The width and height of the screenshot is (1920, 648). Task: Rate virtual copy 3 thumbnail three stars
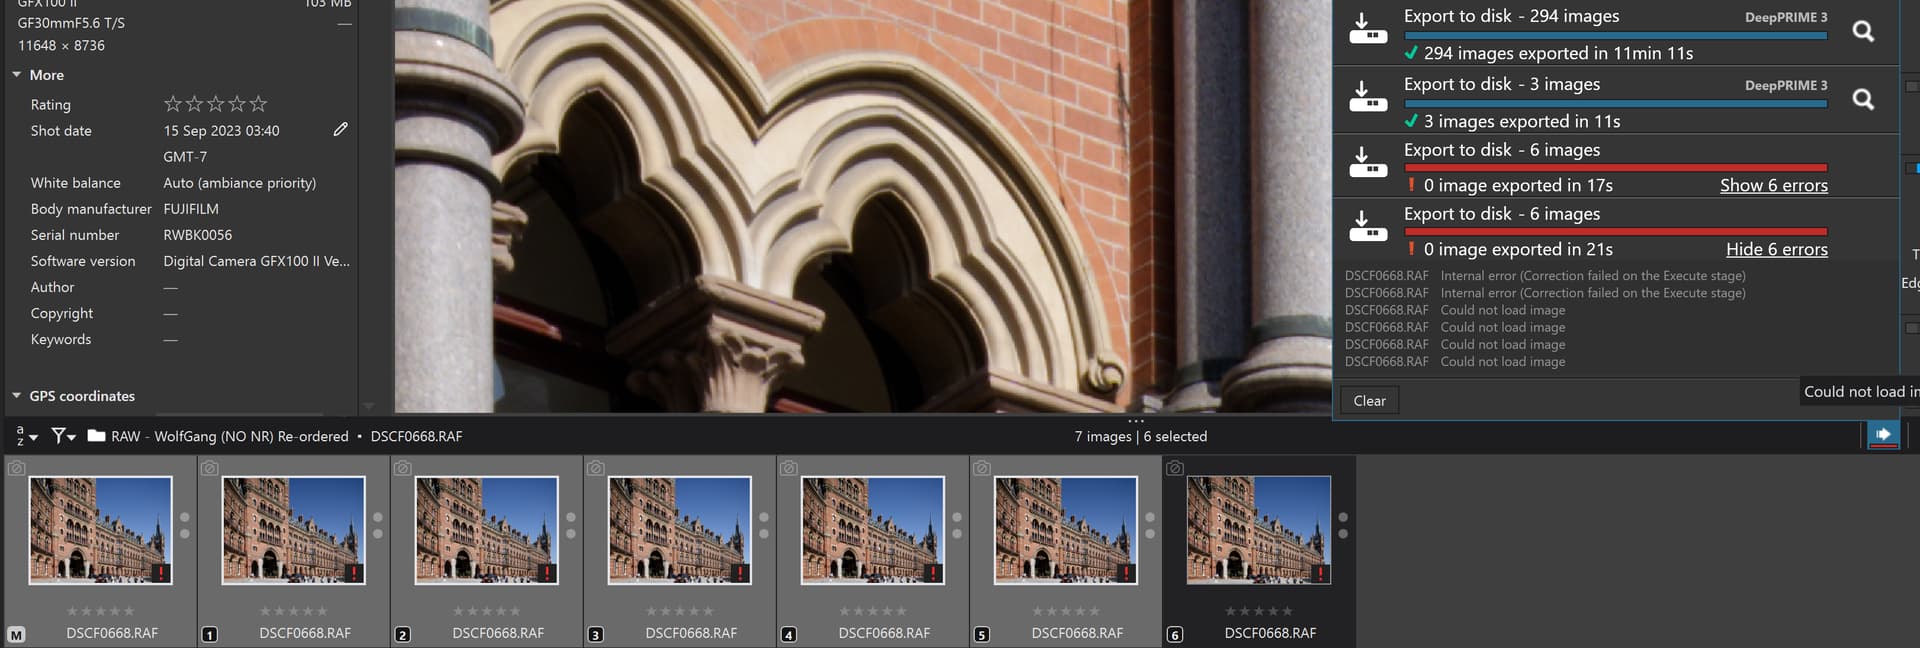680,611
